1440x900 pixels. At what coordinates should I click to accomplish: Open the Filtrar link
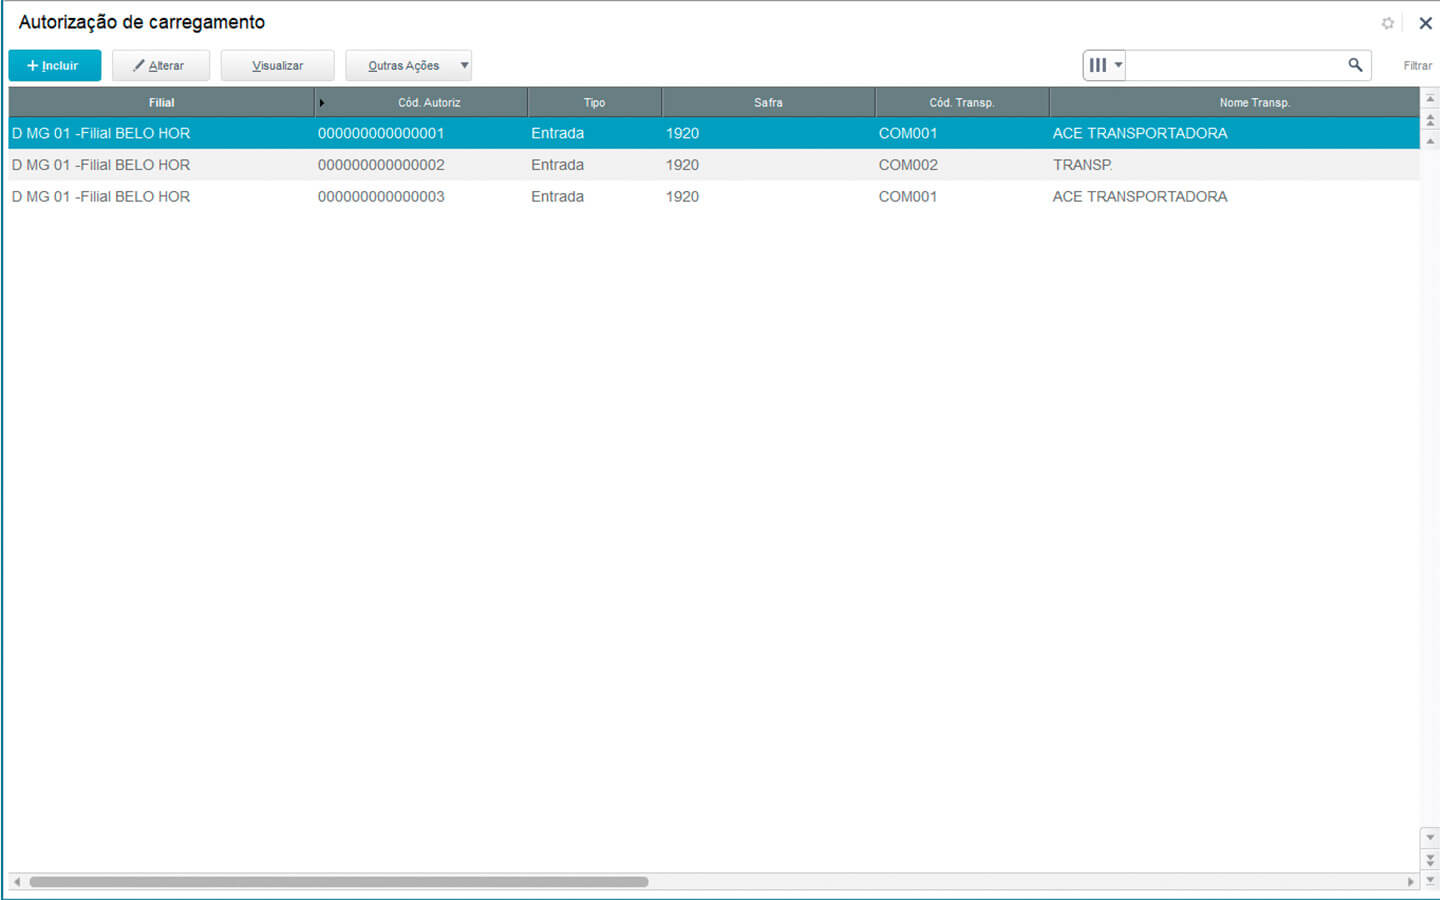point(1417,66)
